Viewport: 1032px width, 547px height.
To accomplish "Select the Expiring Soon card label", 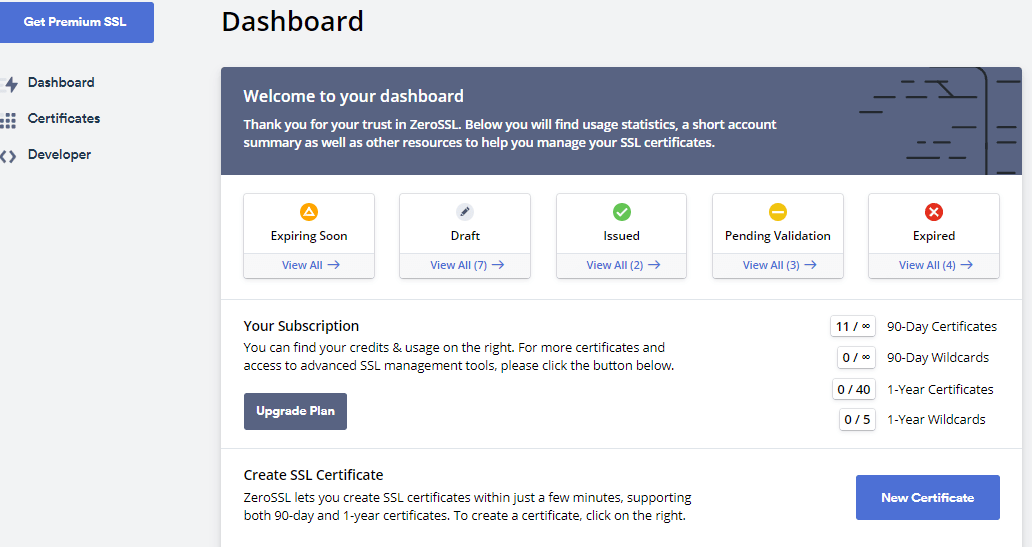I will (309, 236).
